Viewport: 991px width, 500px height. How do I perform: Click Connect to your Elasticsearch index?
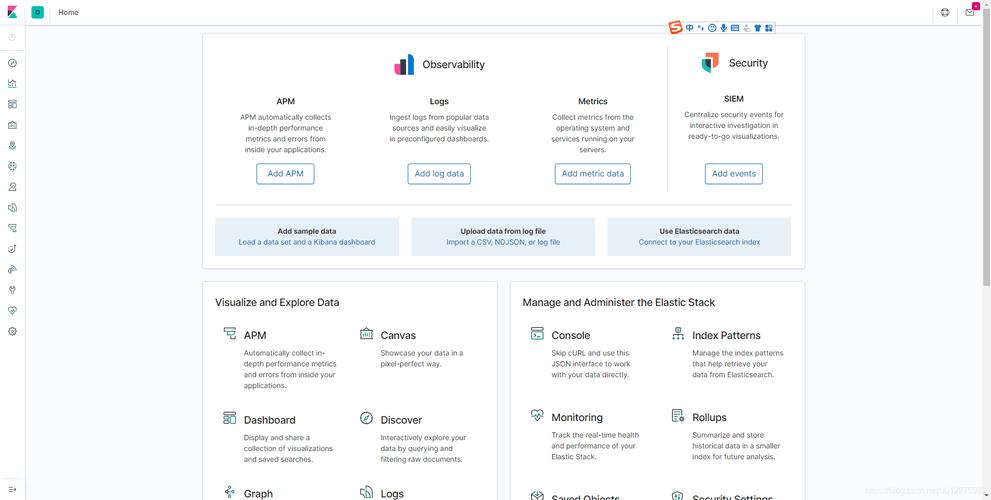699,242
